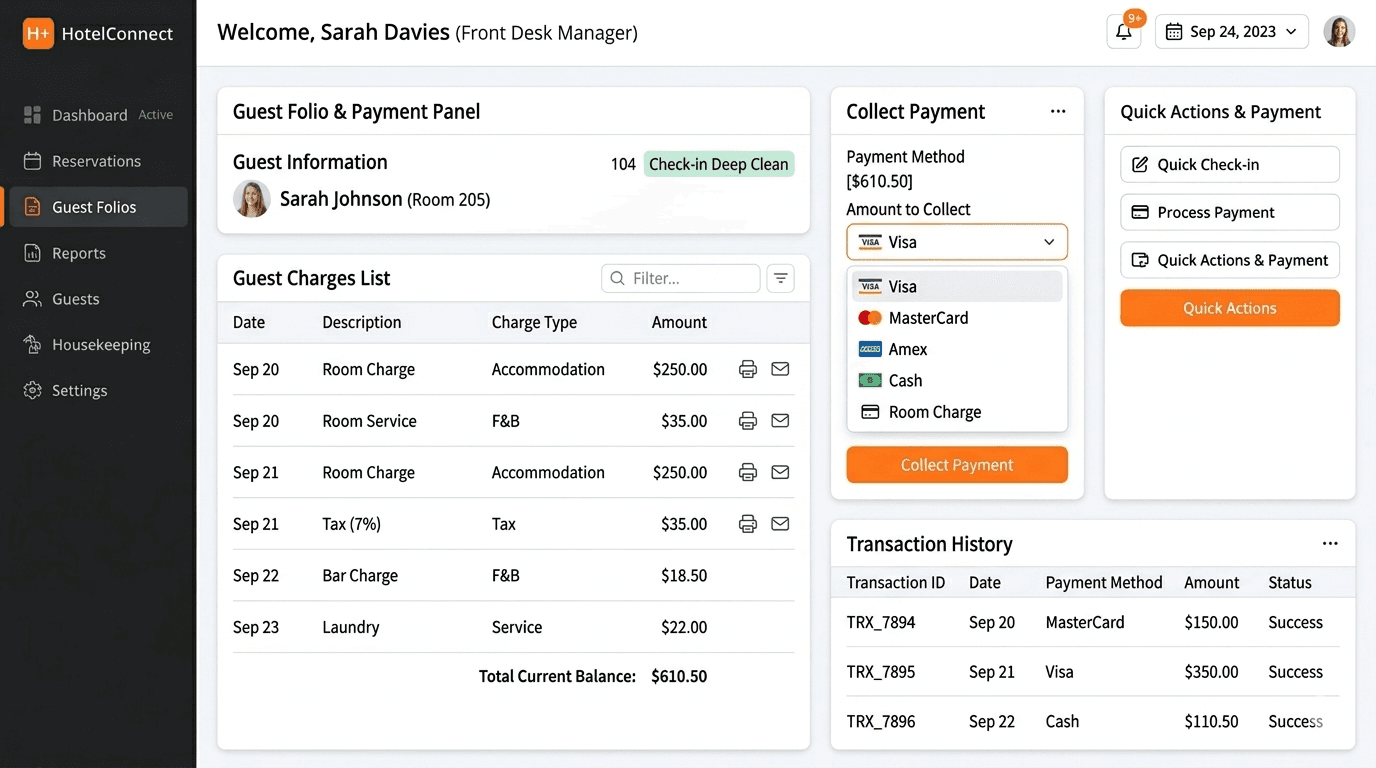
Task: Print the Sep 20 Room Service charge
Action: coord(747,421)
